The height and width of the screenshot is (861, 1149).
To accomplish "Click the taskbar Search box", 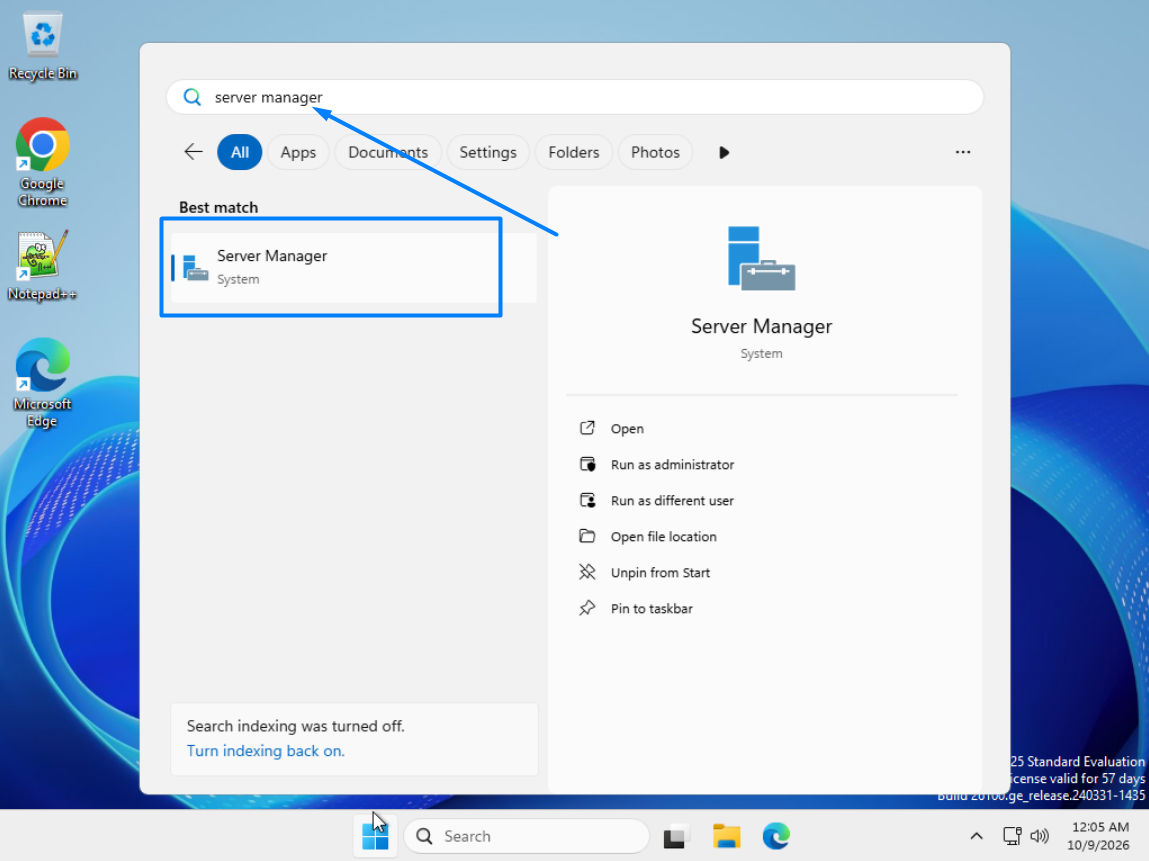I will 526,836.
